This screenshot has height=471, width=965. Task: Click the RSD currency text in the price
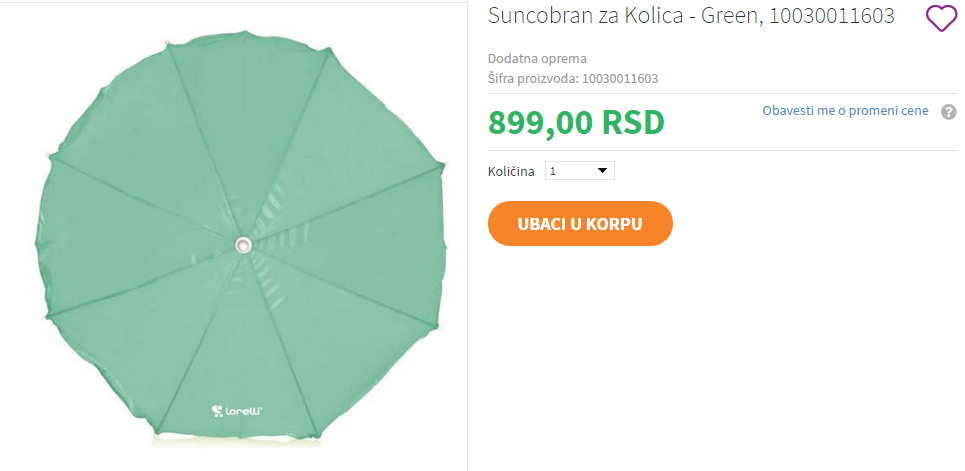(x=633, y=122)
